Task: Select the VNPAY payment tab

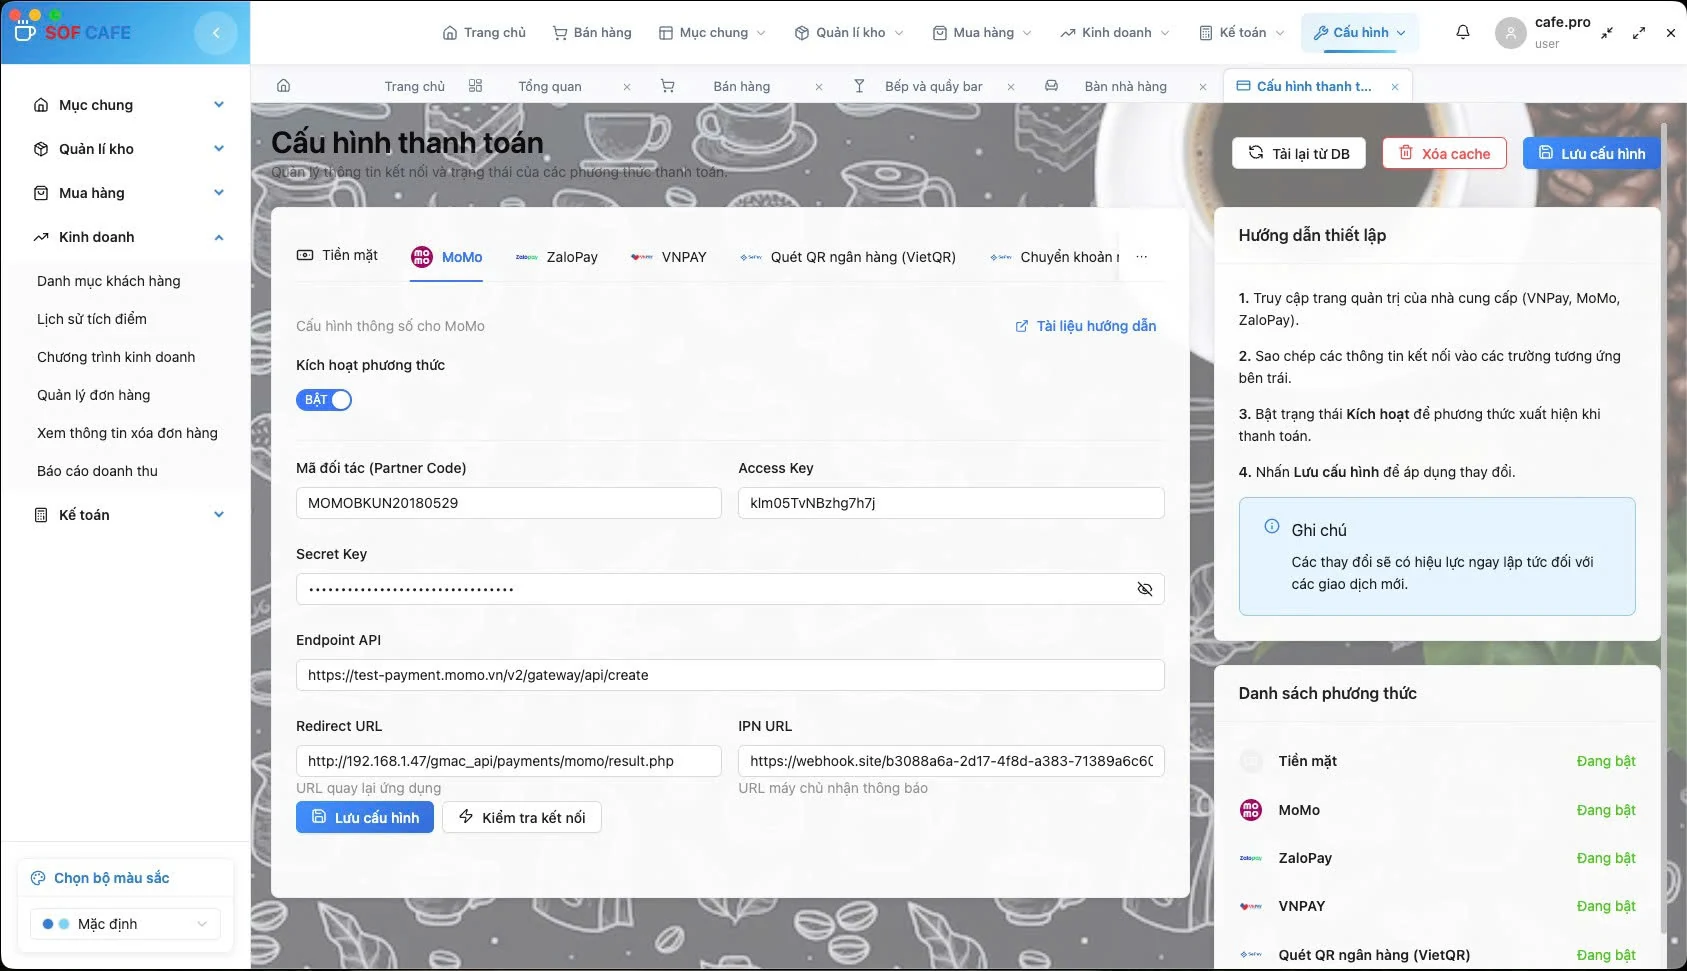Action: click(x=669, y=257)
